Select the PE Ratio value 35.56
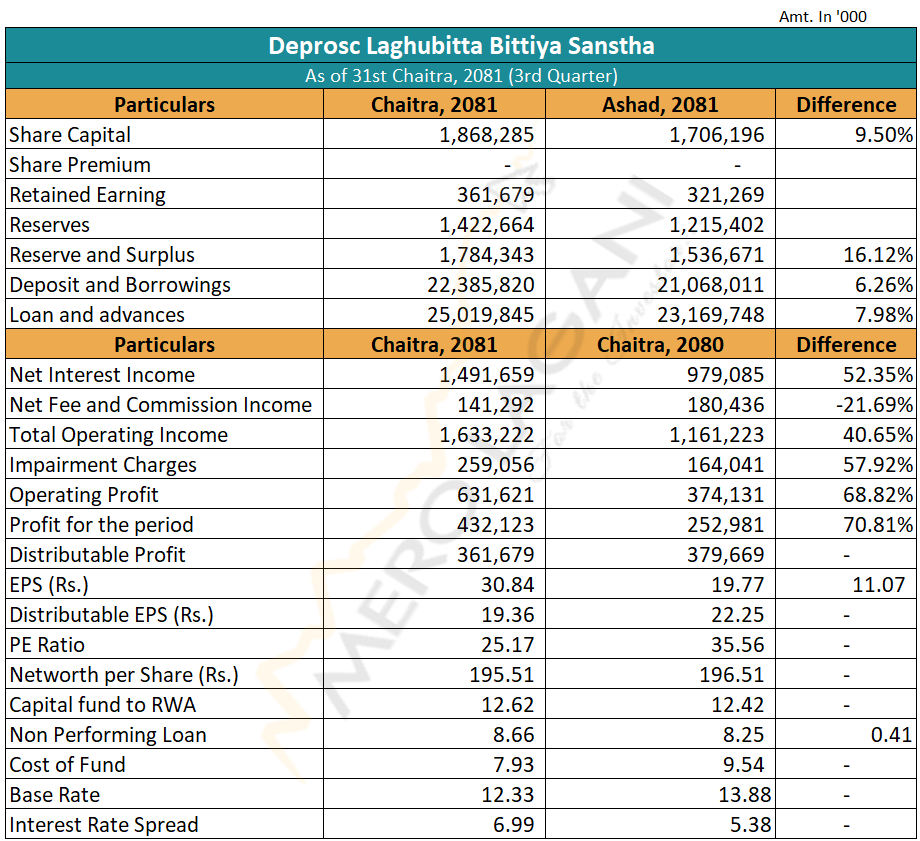Screen dimensions: 920x841 coord(737,645)
